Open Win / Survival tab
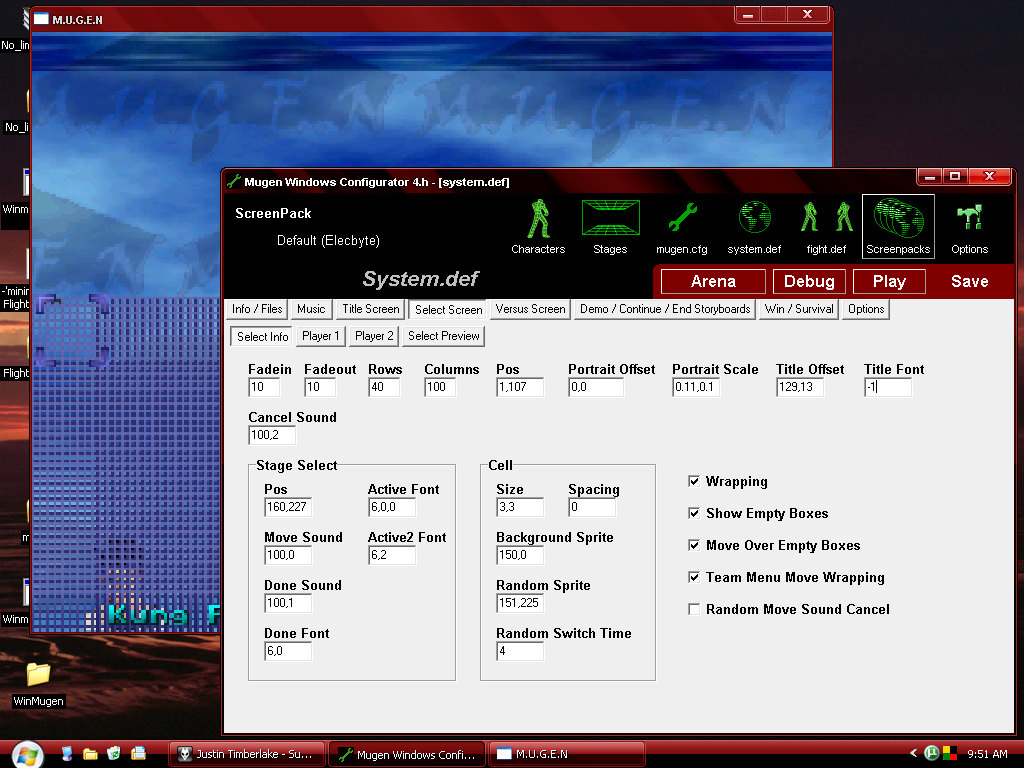This screenshot has width=1024, height=768. point(799,309)
